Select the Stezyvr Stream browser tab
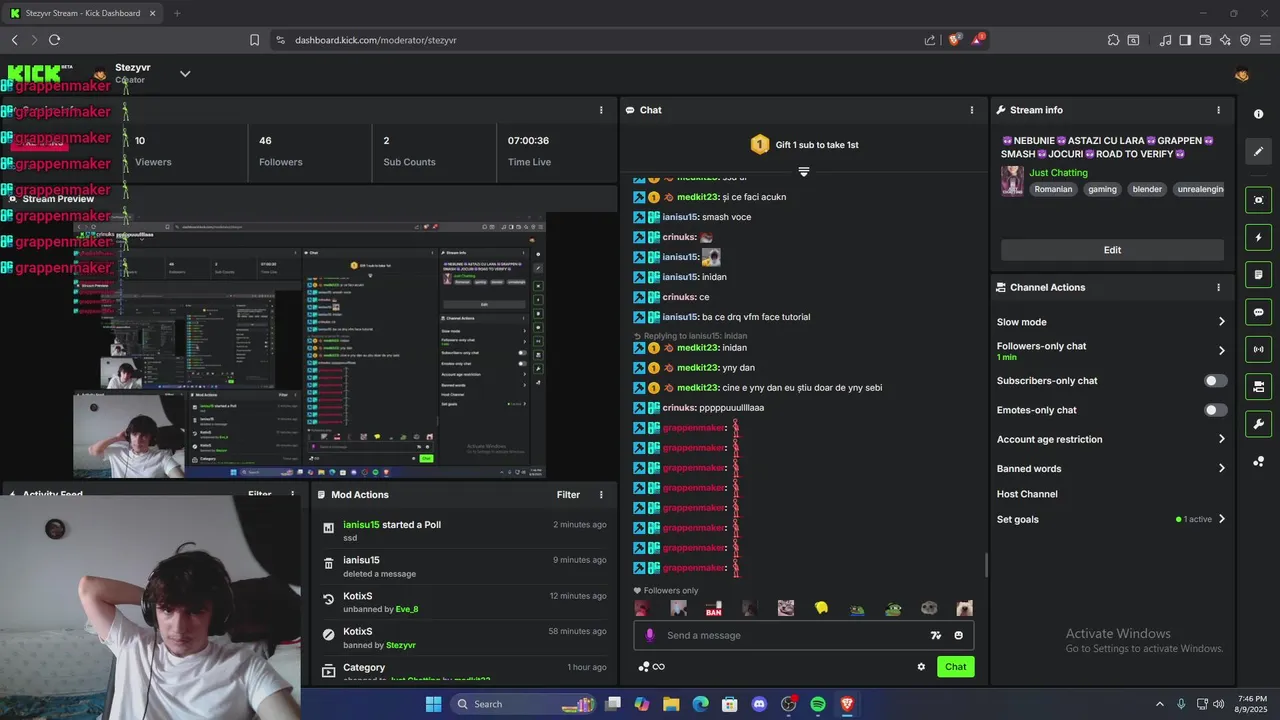Image resolution: width=1280 pixels, height=720 pixels. 82,13
